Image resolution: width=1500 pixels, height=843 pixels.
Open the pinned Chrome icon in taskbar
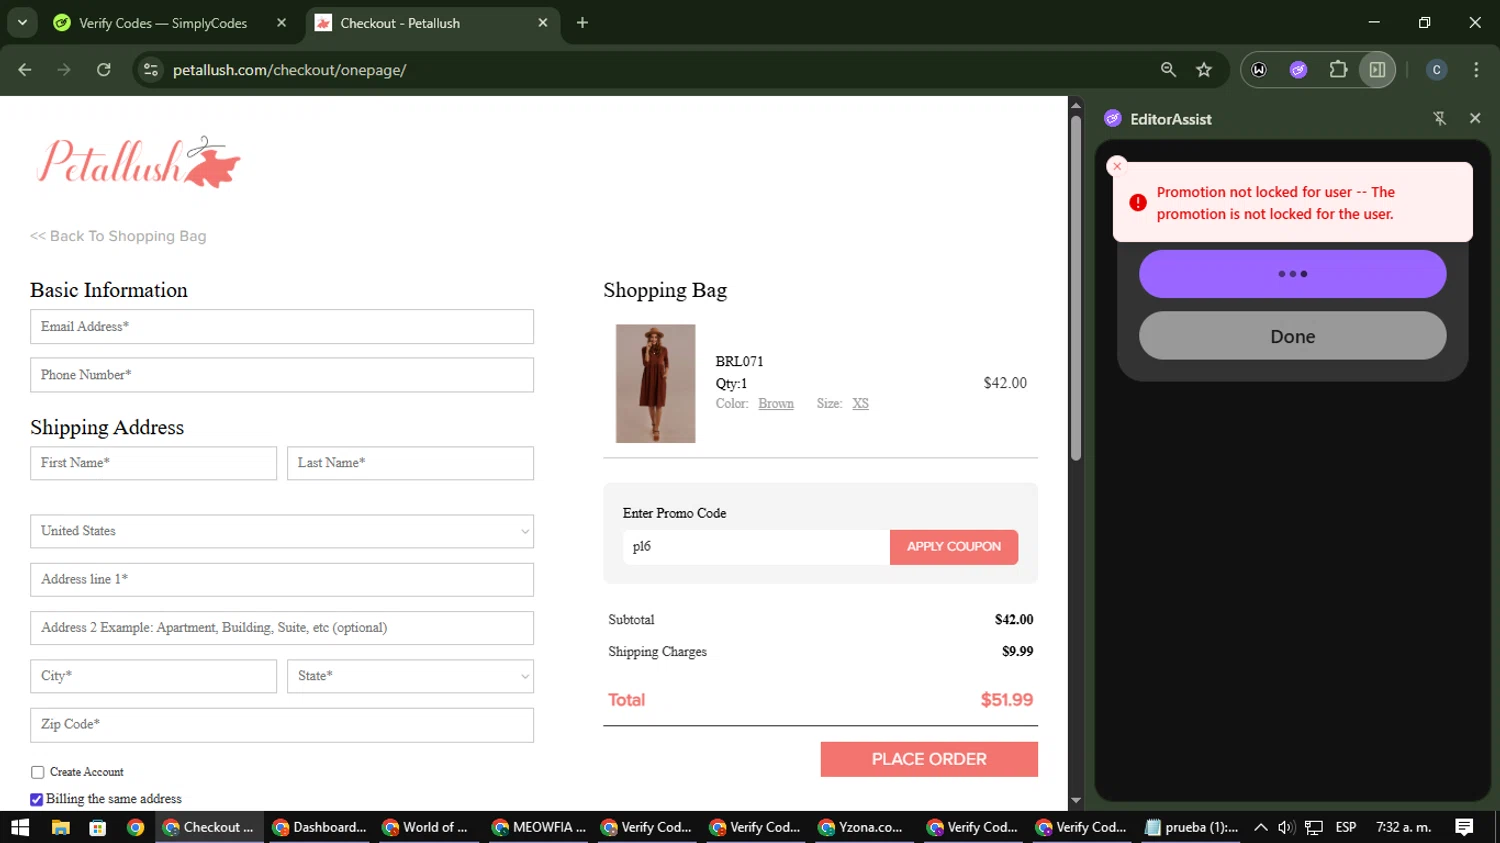(x=136, y=827)
